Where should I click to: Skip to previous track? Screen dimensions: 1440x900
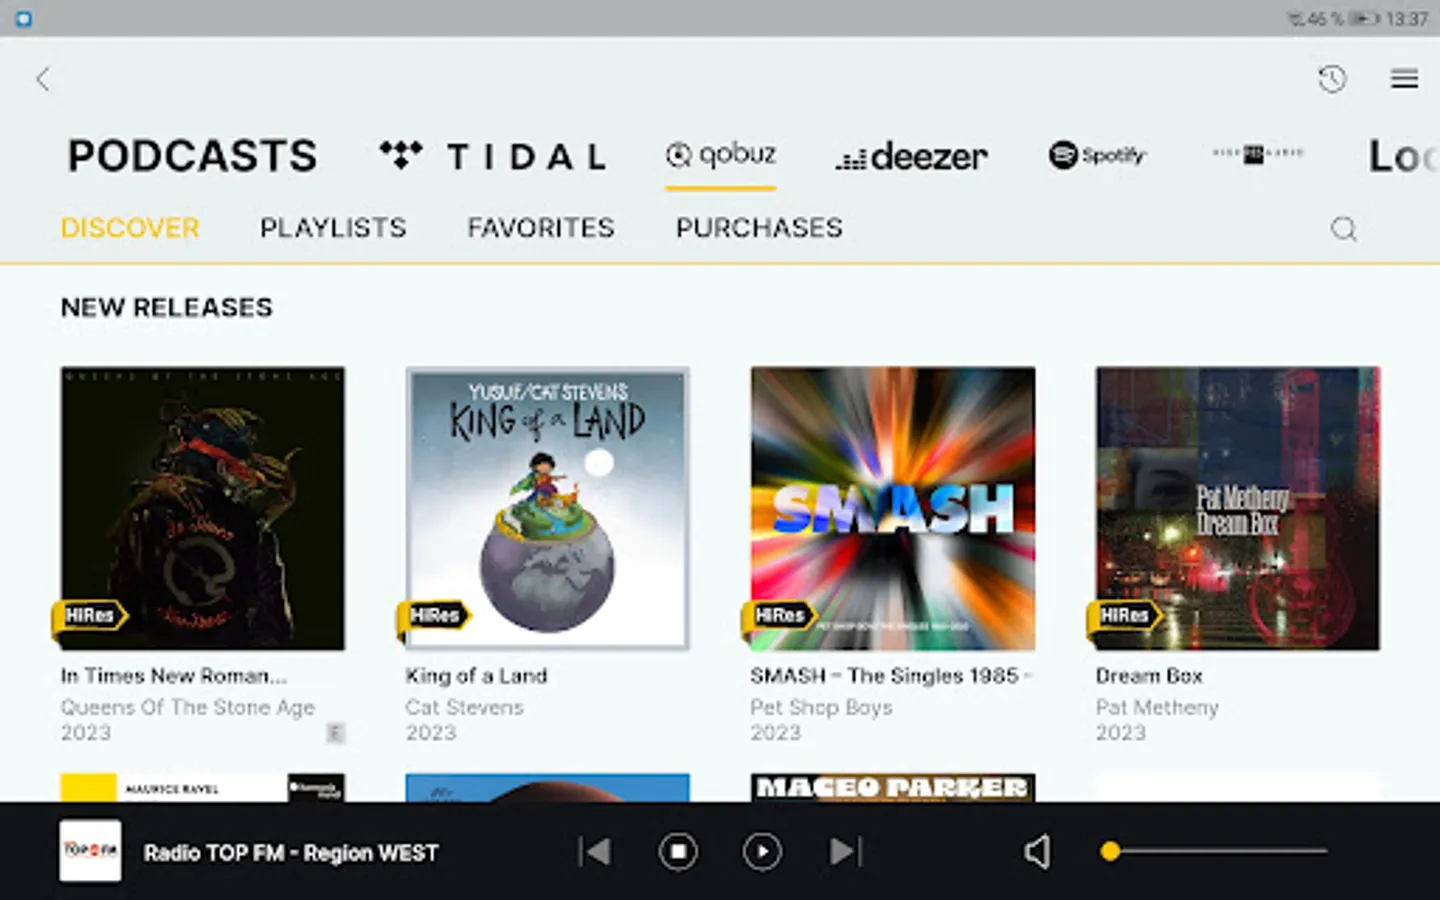click(x=595, y=852)
